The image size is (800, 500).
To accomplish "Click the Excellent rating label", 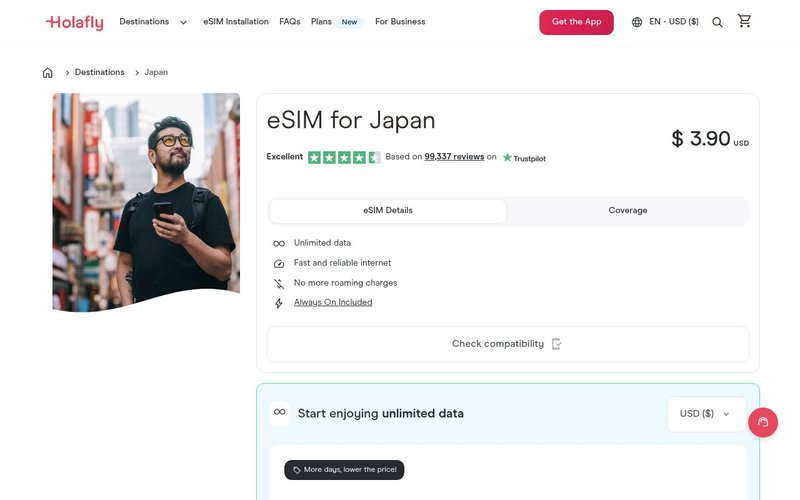I will pyautogui.click(x=285, y=157).
